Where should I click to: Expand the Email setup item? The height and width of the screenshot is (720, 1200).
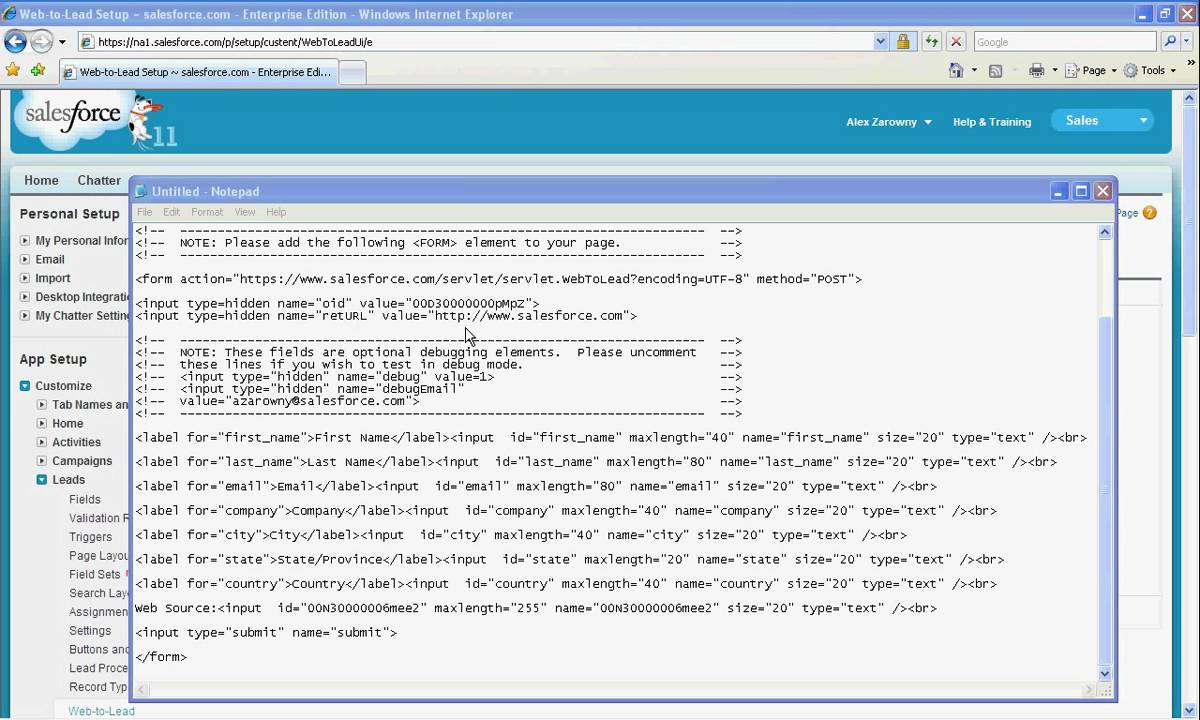[25, 259]
